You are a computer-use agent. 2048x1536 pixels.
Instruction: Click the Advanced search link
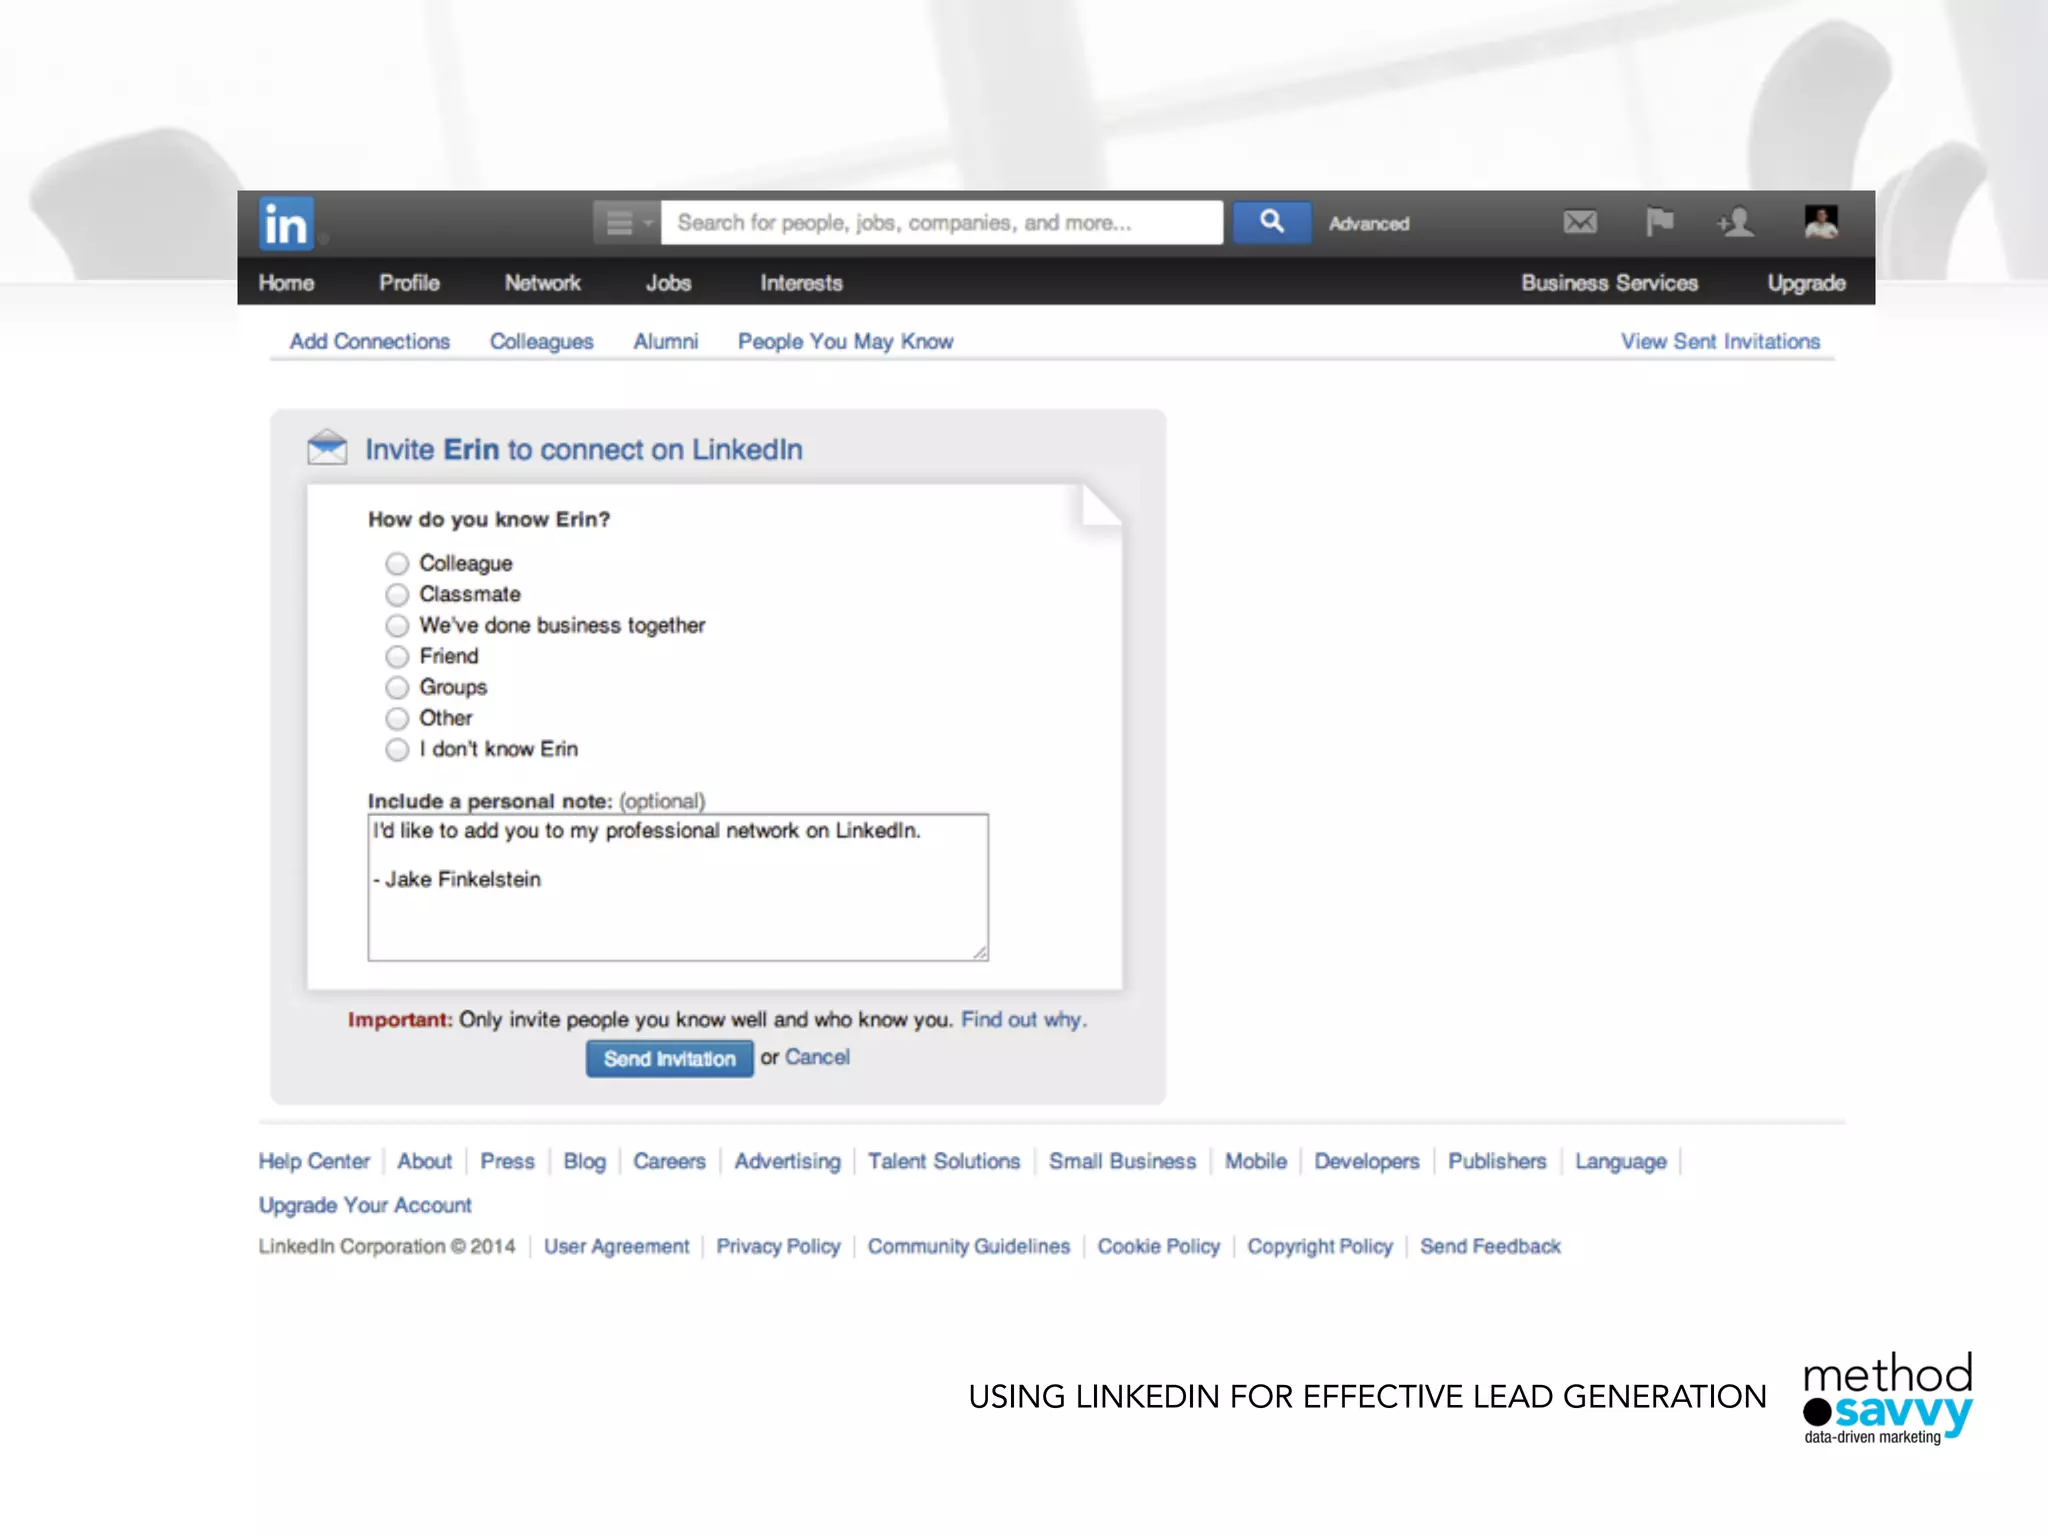[x=1369, y=224]
